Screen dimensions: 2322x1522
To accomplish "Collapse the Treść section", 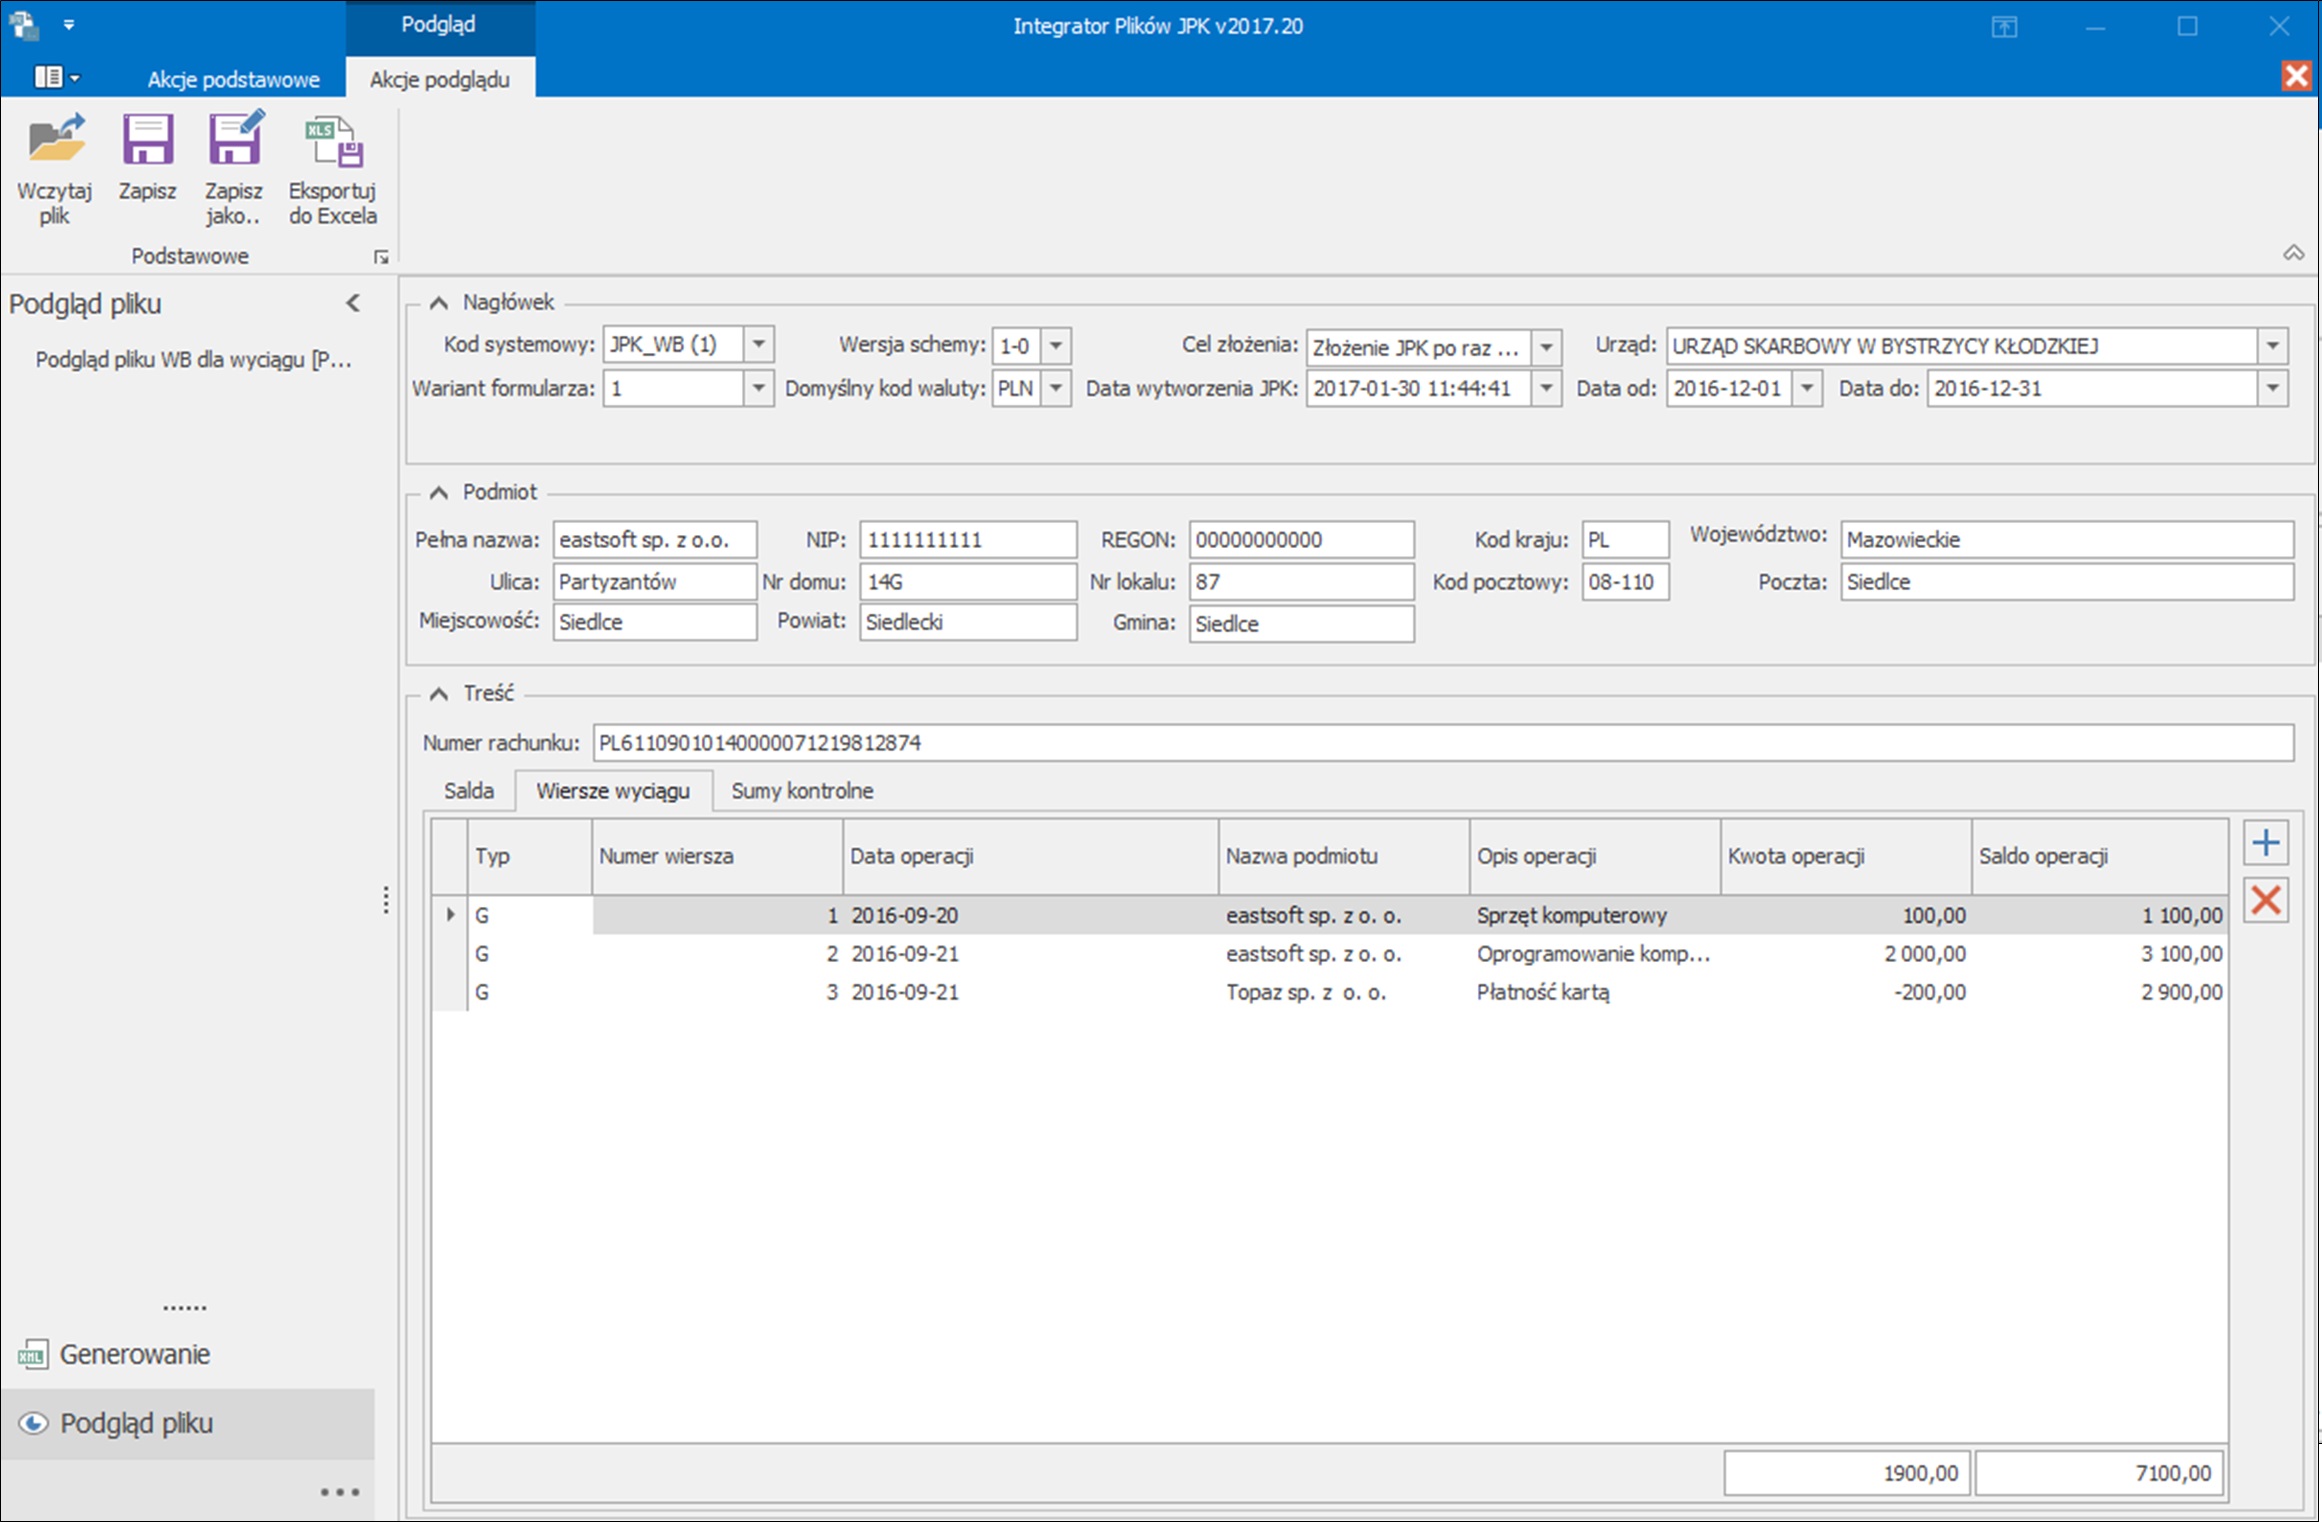I will tap(438, 694).
